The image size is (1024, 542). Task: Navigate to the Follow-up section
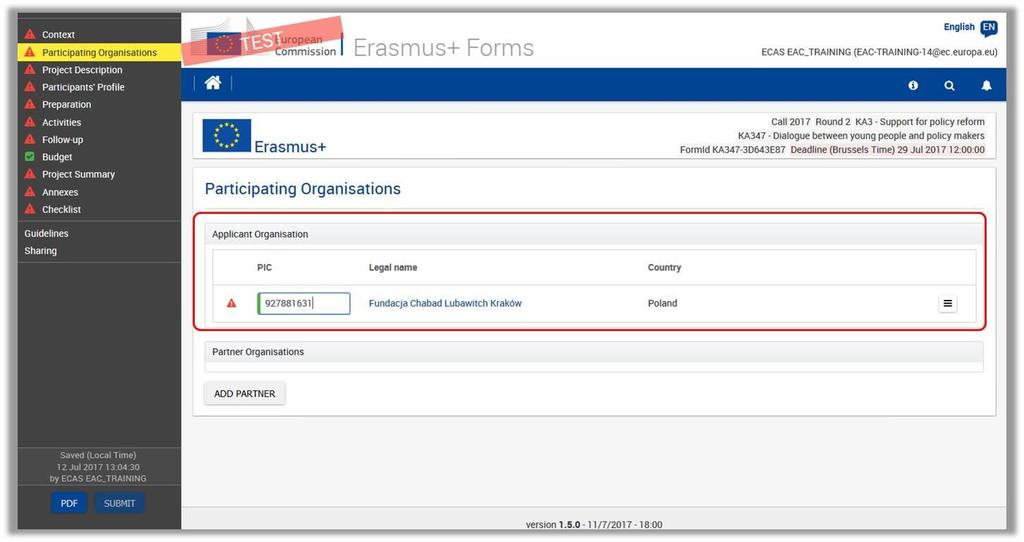point(63,140)
